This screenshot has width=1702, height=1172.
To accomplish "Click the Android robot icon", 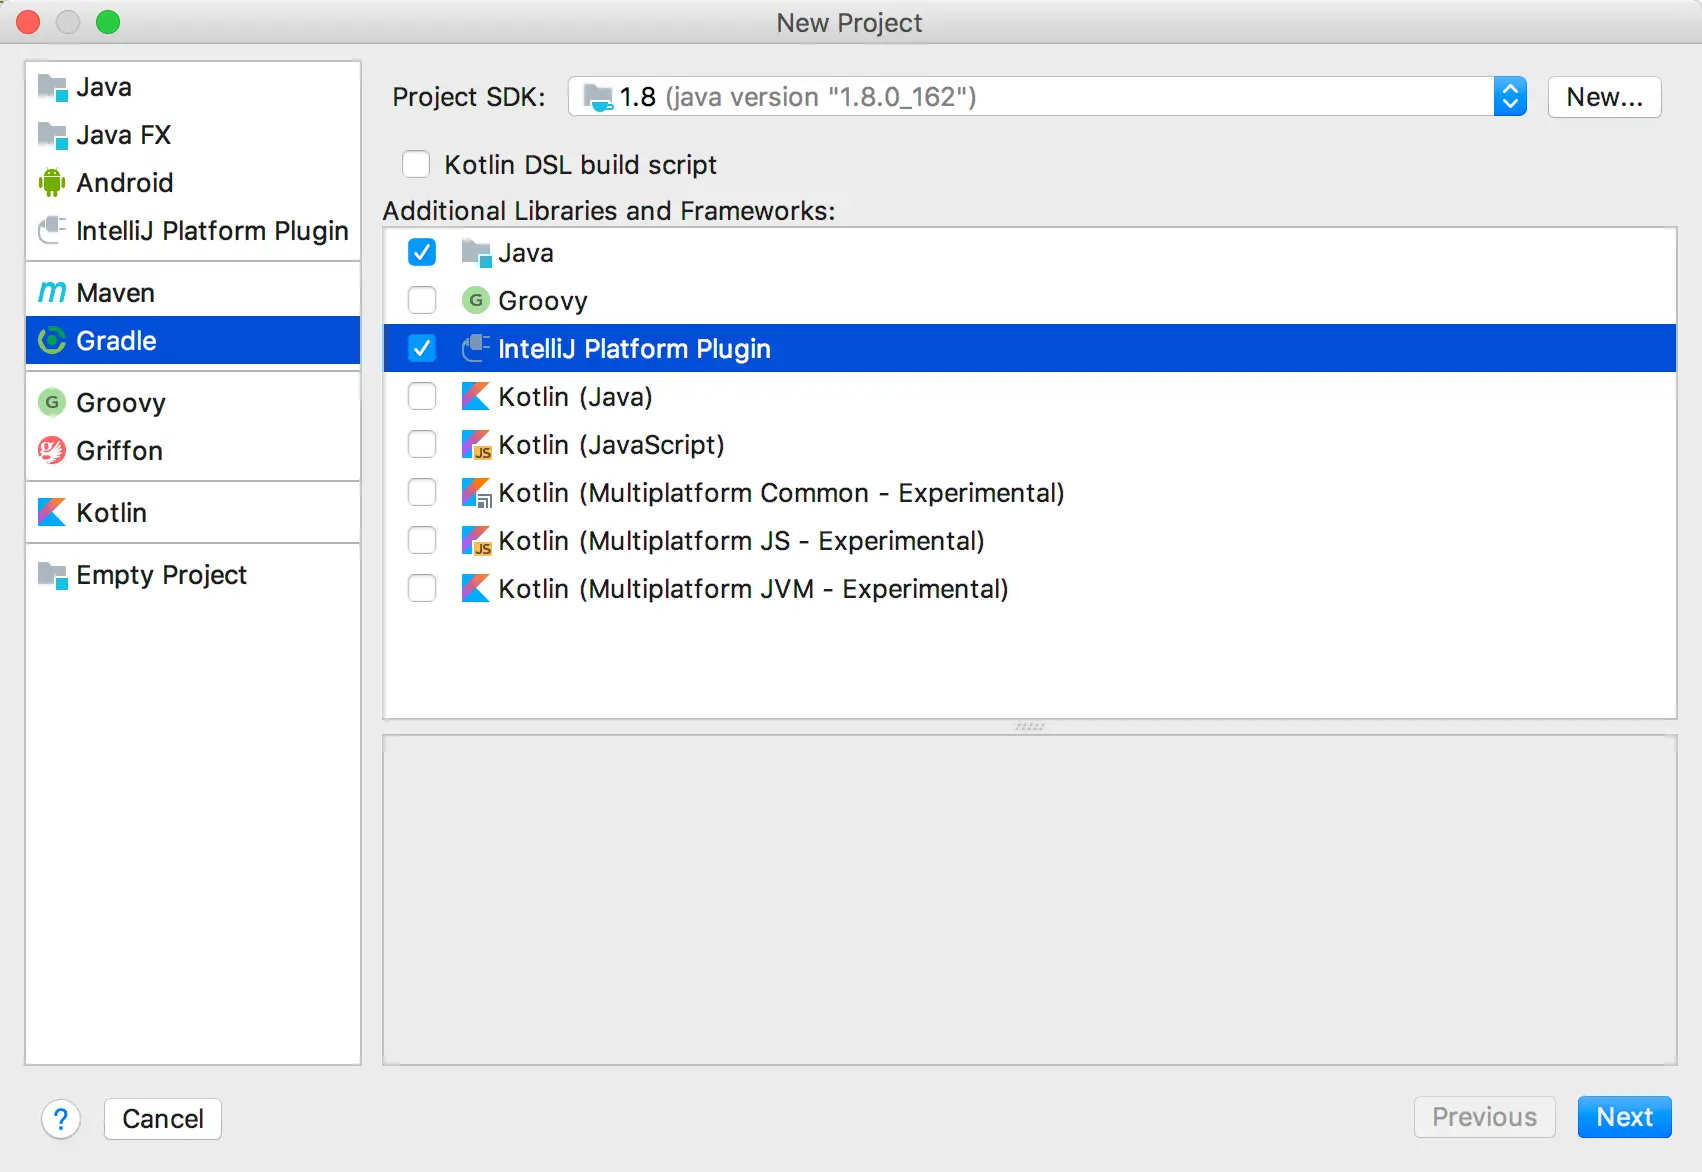I will [x=52, y=183].
